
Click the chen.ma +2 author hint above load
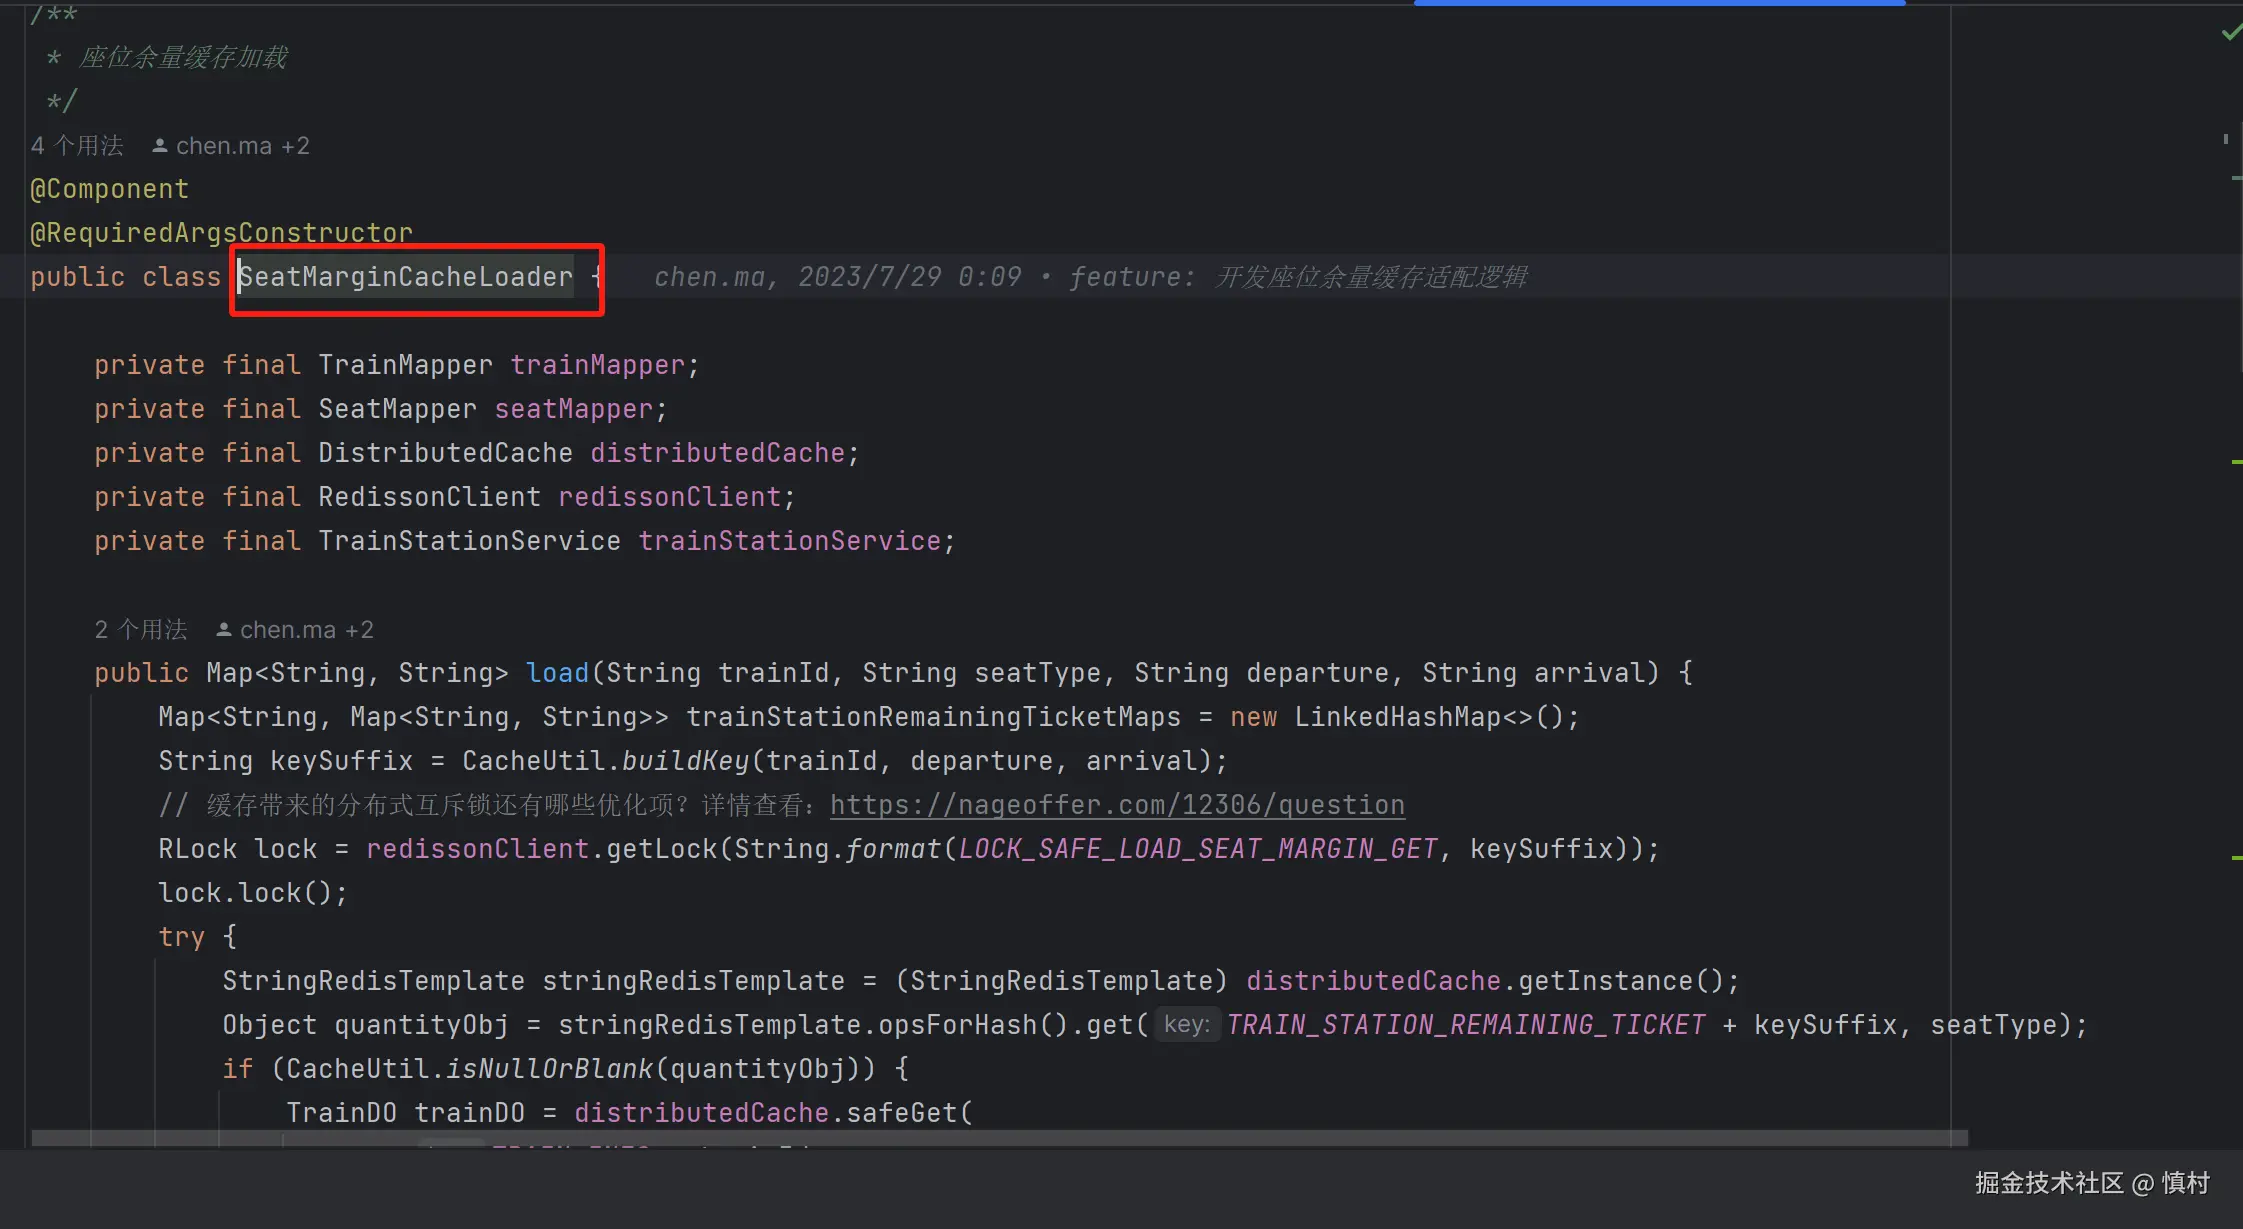(x=306, y=630)
